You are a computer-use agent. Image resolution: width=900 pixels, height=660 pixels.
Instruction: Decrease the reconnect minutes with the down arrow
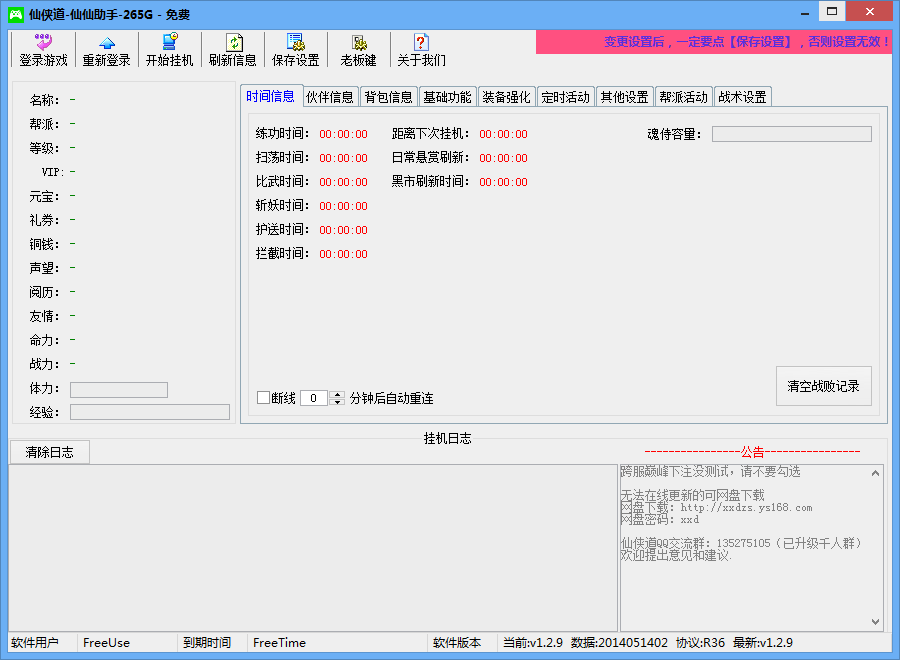click(x=335, y=402)
